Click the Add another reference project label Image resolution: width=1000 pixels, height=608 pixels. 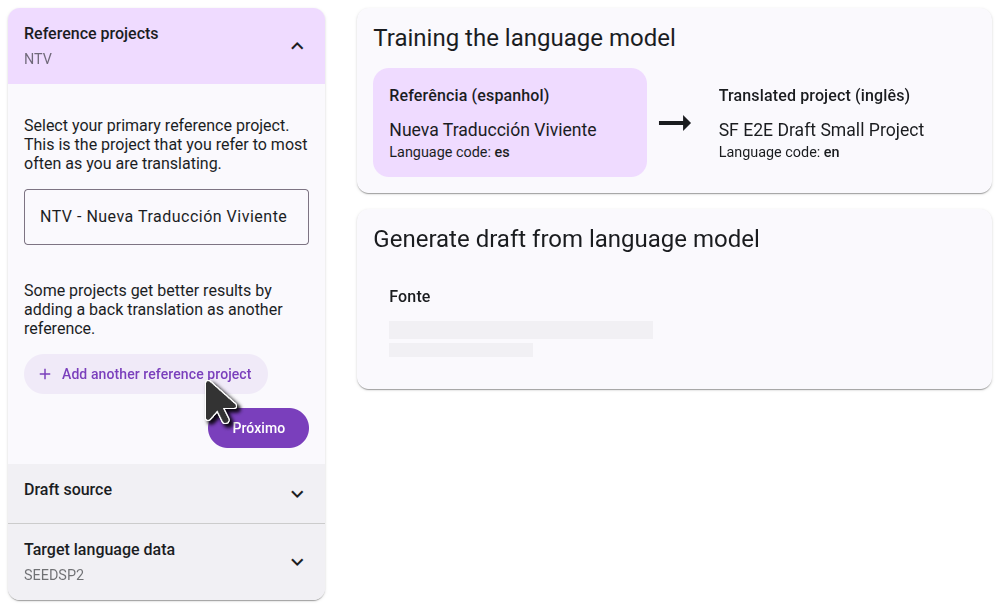tap(156, 374)
